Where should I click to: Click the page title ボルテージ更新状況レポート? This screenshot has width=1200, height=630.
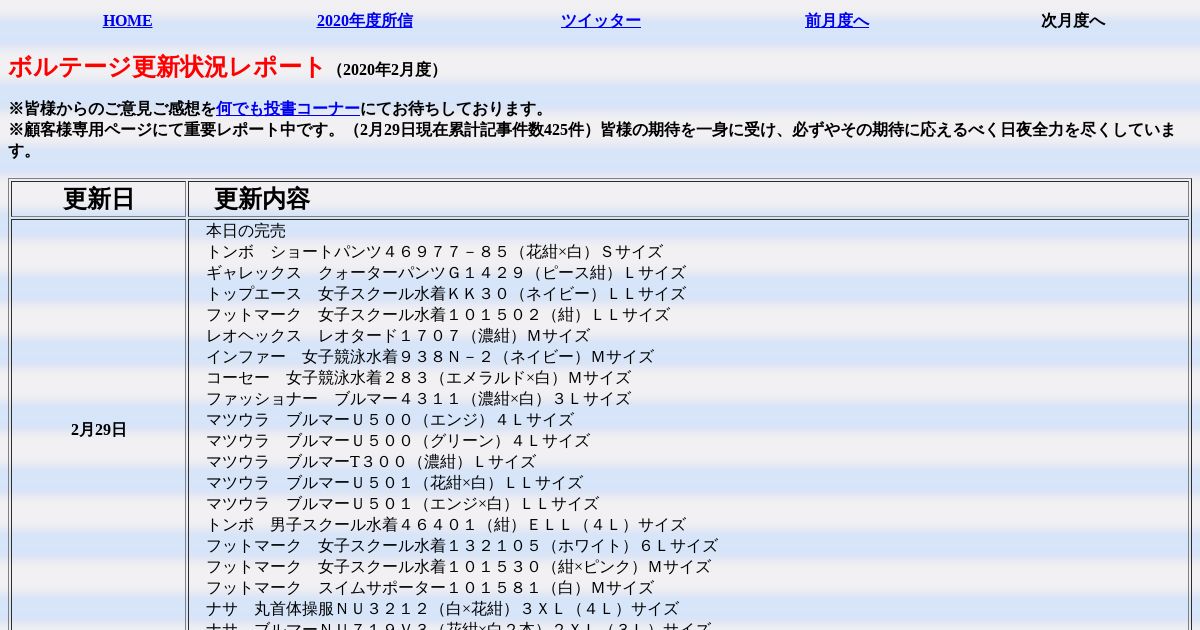click(x=166, y=67)
